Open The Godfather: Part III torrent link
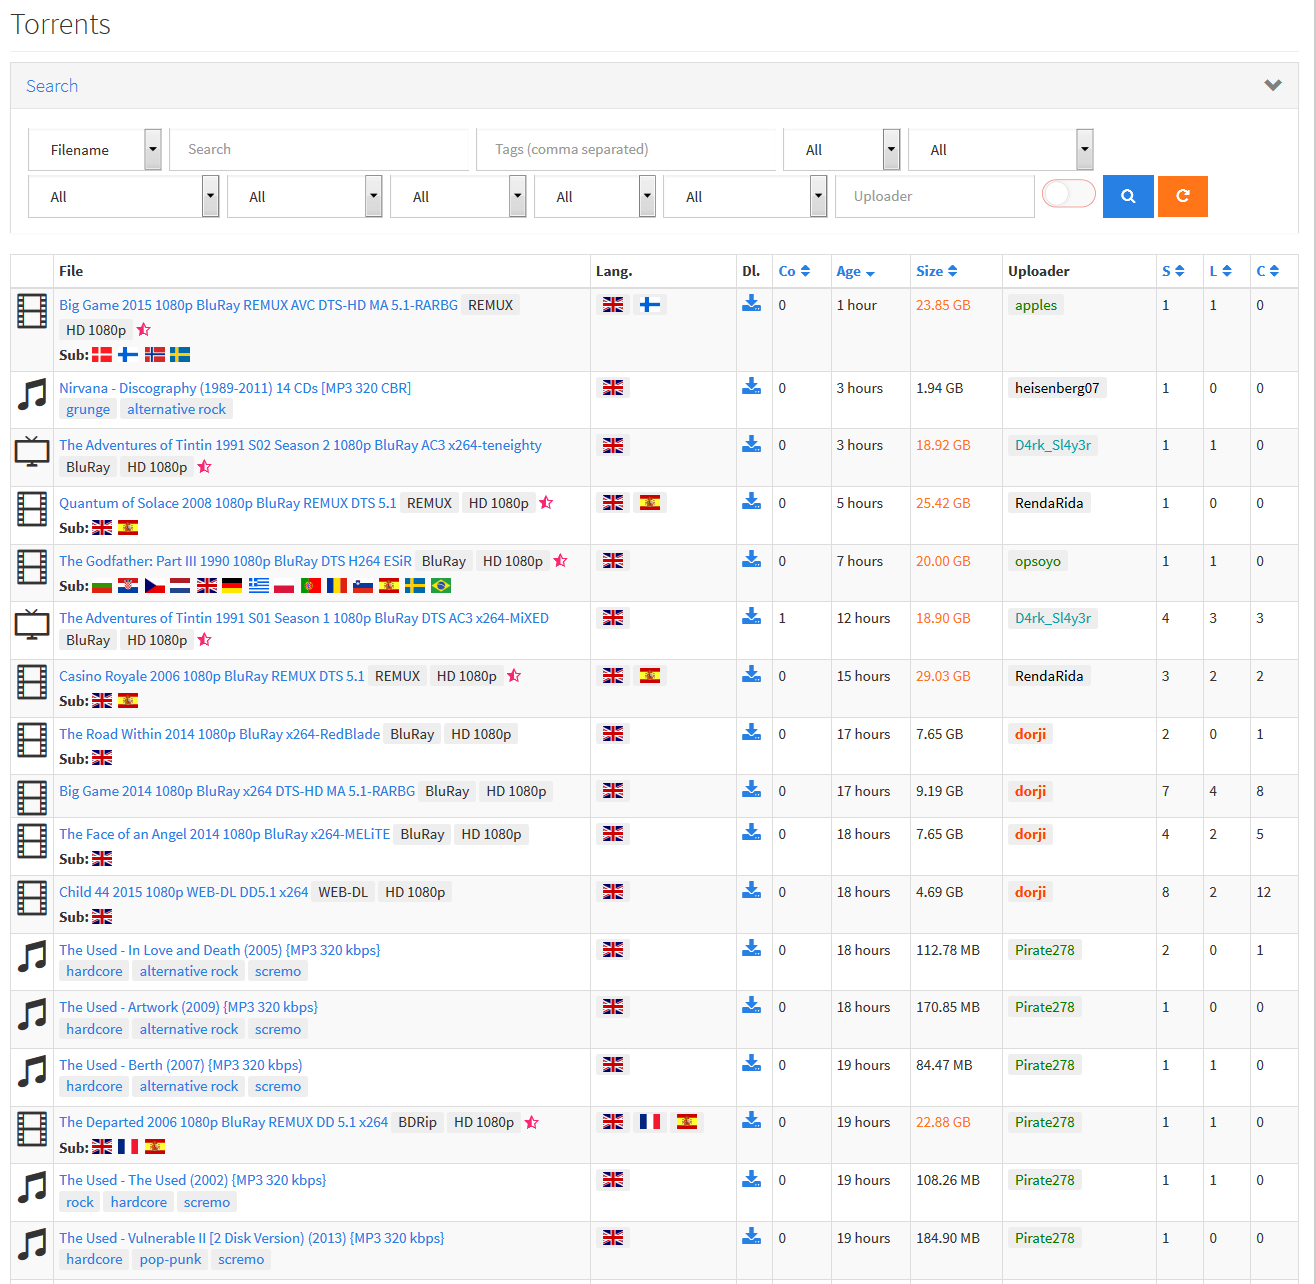 click(x=235, y=561)
